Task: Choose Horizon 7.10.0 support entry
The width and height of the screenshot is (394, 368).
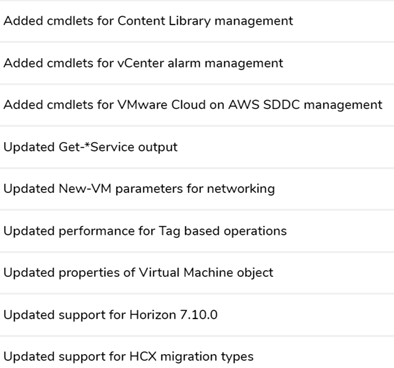Action: point(197,315)
